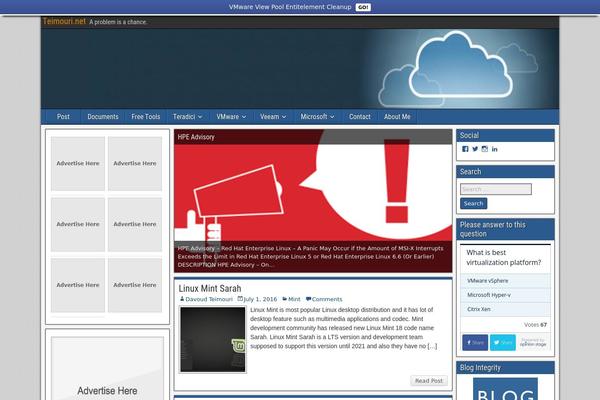600x400 pixels.
Task: Click the large Advertise Here banner
Action: pyautogui.click(x=108, y=368)
